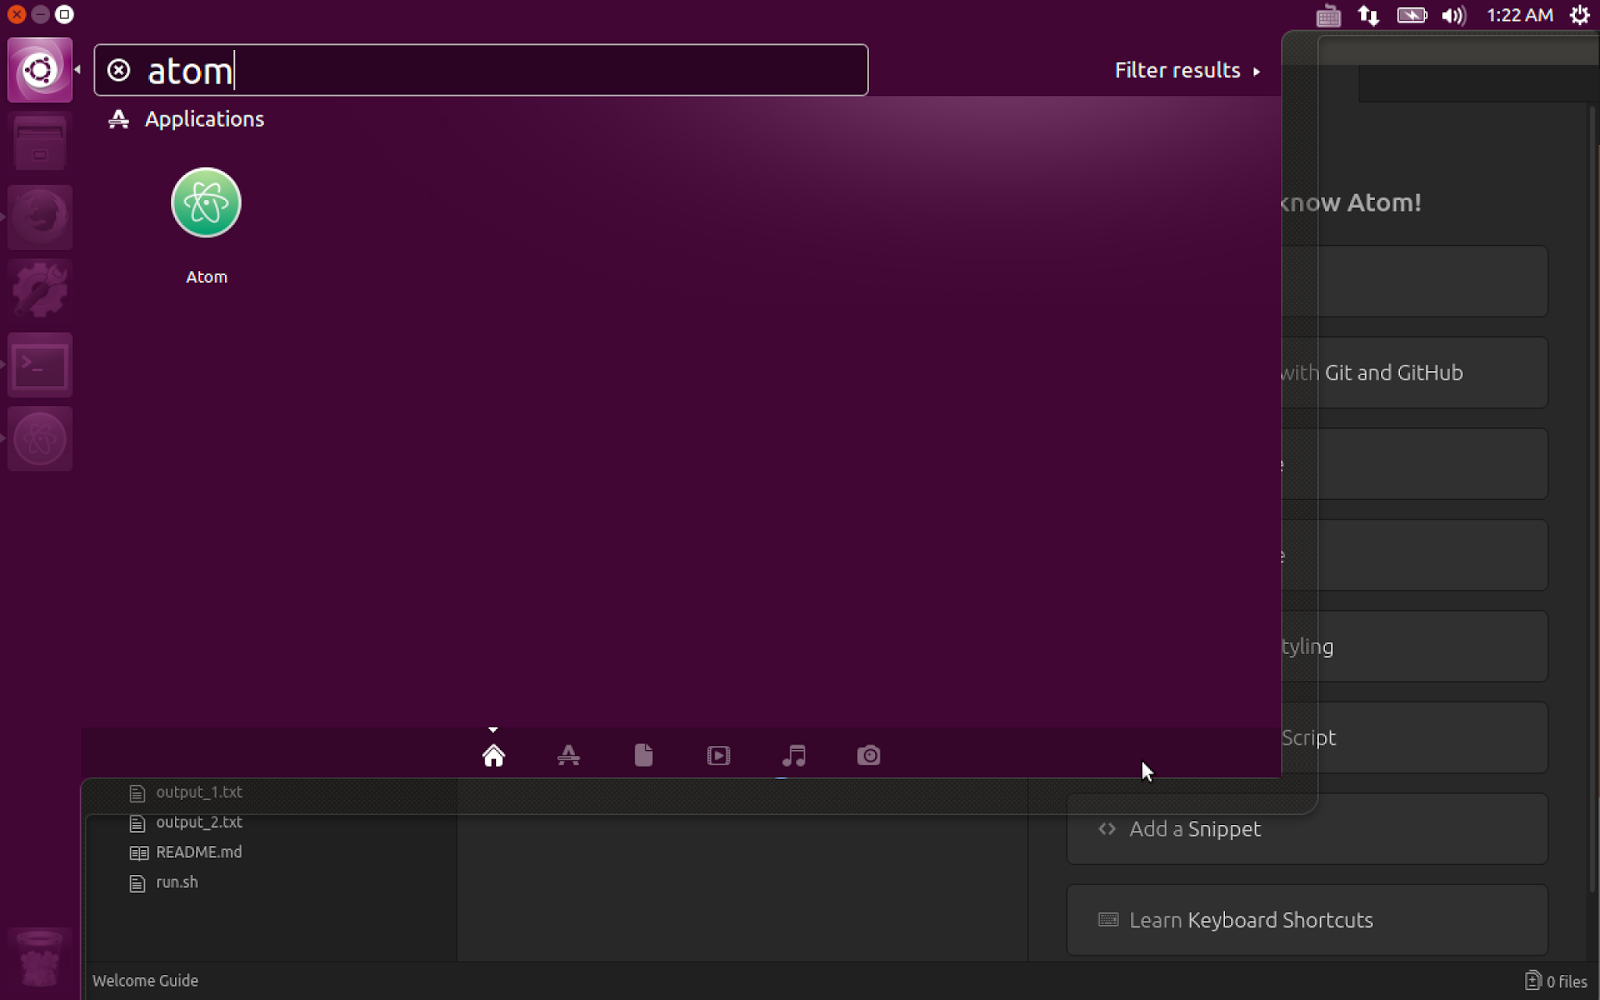
Task: Open Terminal from the launcher
Action: (40, 366)
